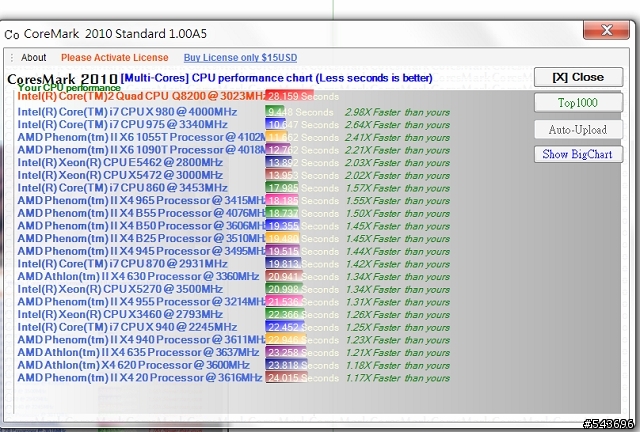The image size is (640, 432).
Task: Click the 1.57X Faster than yours text
Action: 398,188
